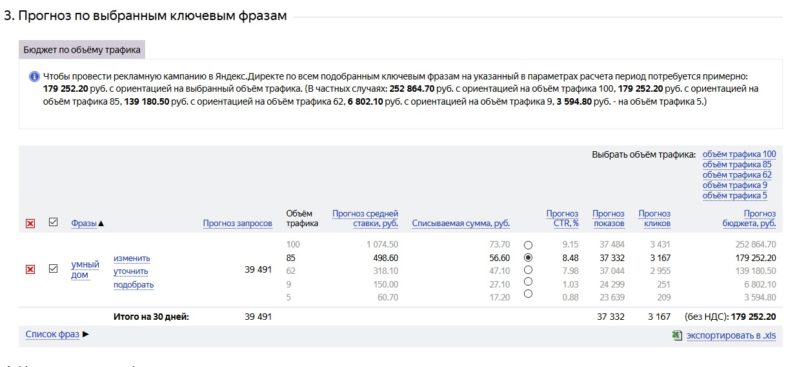Click the 'Объём трафика' column header text
Image resolution: width=797 pixels, height=367 pixels.
pos(302,219)
